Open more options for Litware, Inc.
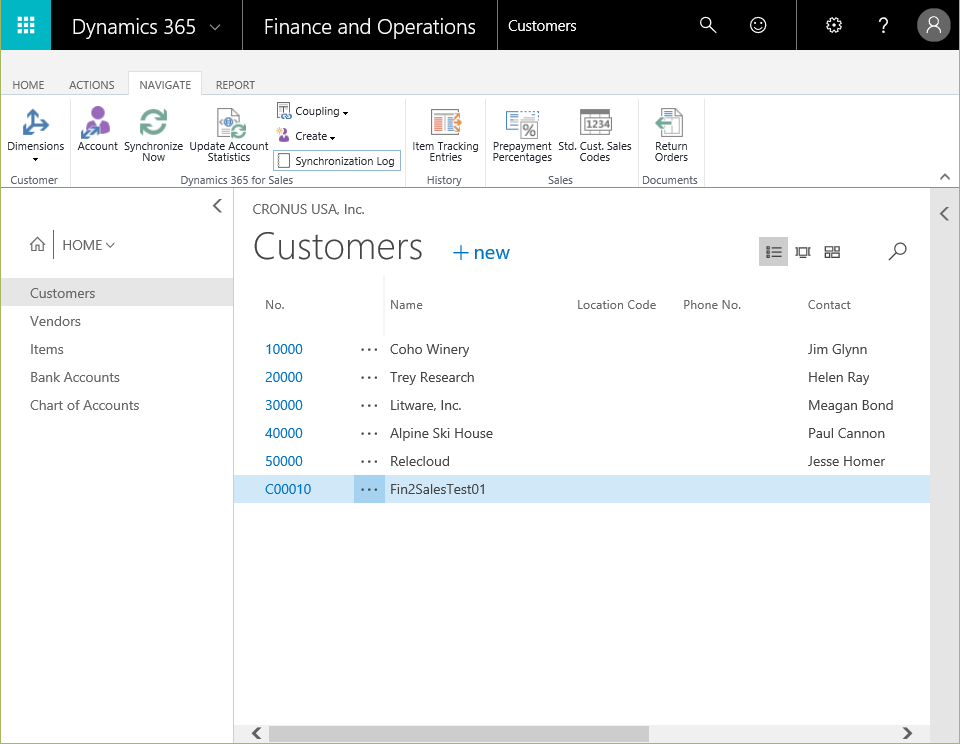Screen dimensions: 960x744 [369, 405]
